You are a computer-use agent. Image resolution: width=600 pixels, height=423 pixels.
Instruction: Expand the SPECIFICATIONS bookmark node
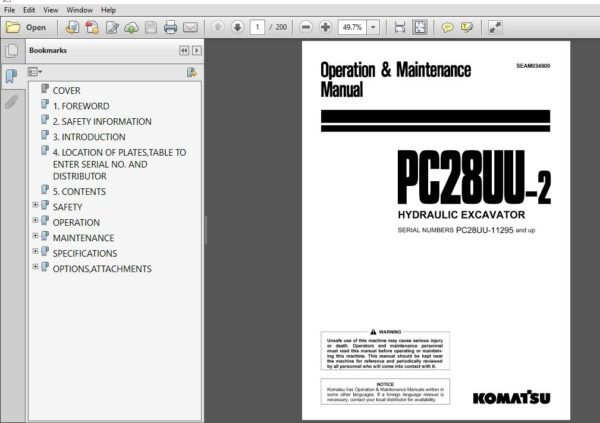tap(35, 252)
